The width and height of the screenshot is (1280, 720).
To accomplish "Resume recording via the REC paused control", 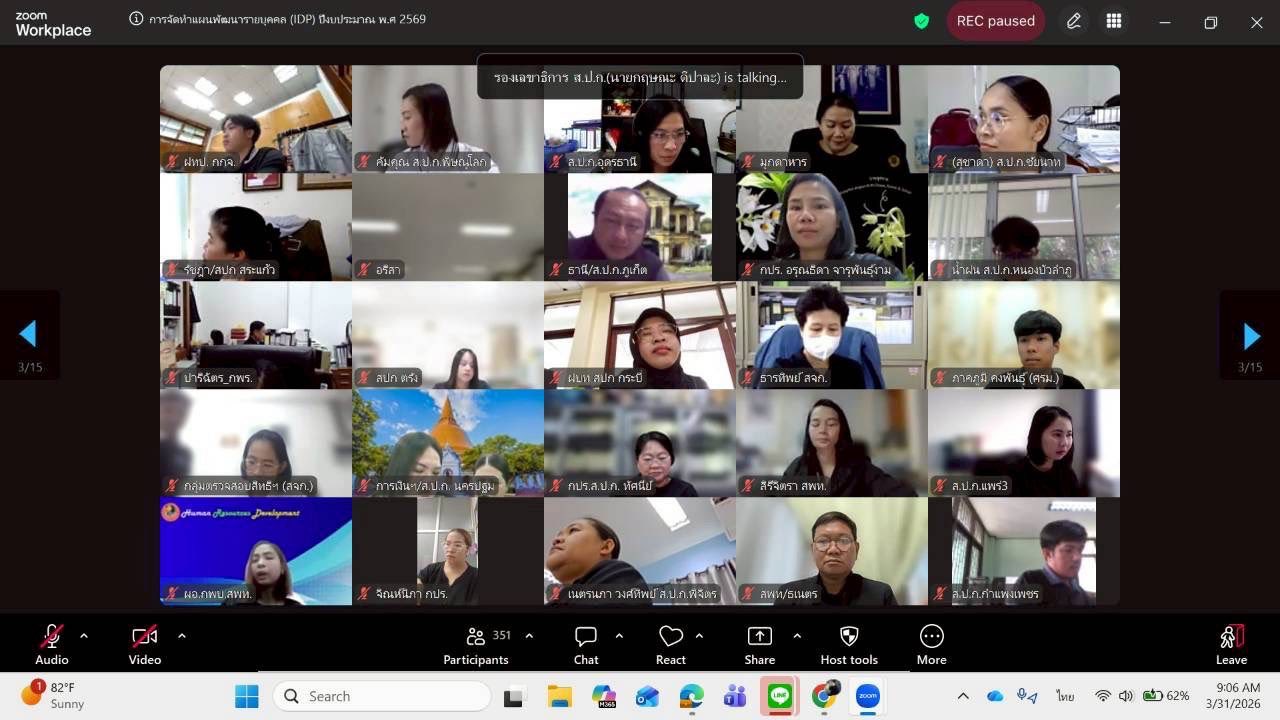I will coord(995,20).
